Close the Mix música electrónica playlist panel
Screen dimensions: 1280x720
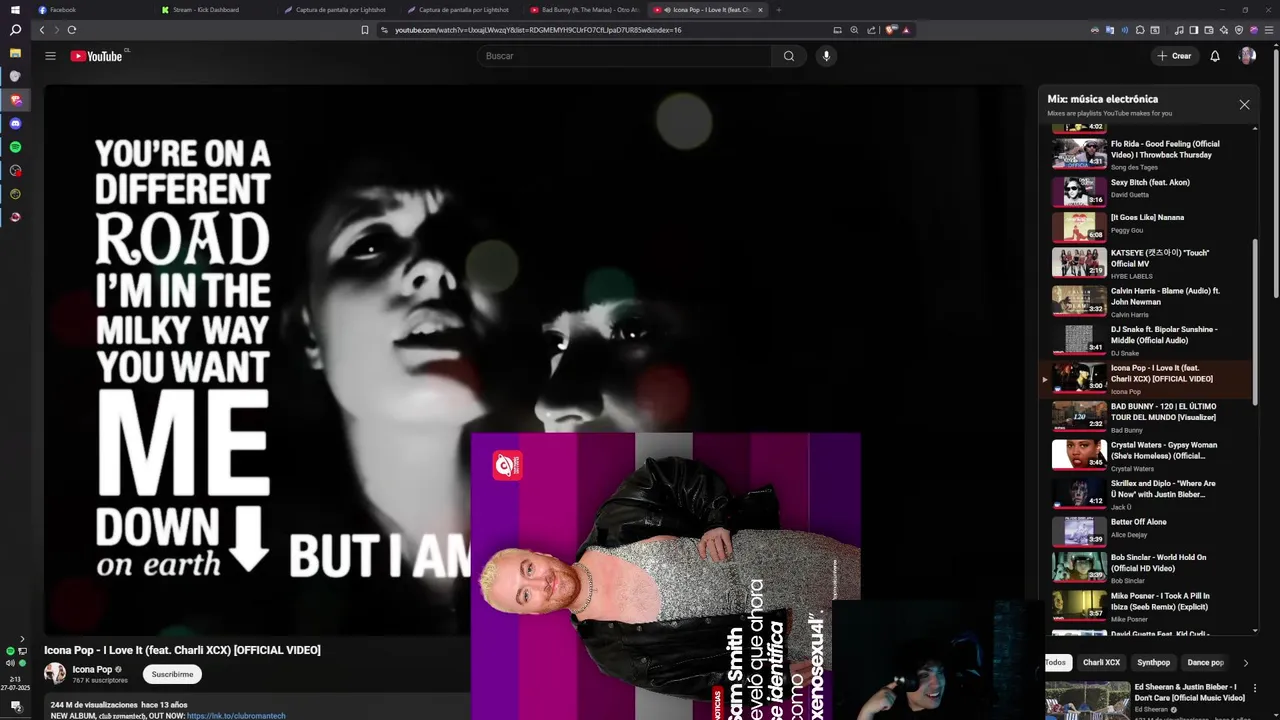(1244, 104)
